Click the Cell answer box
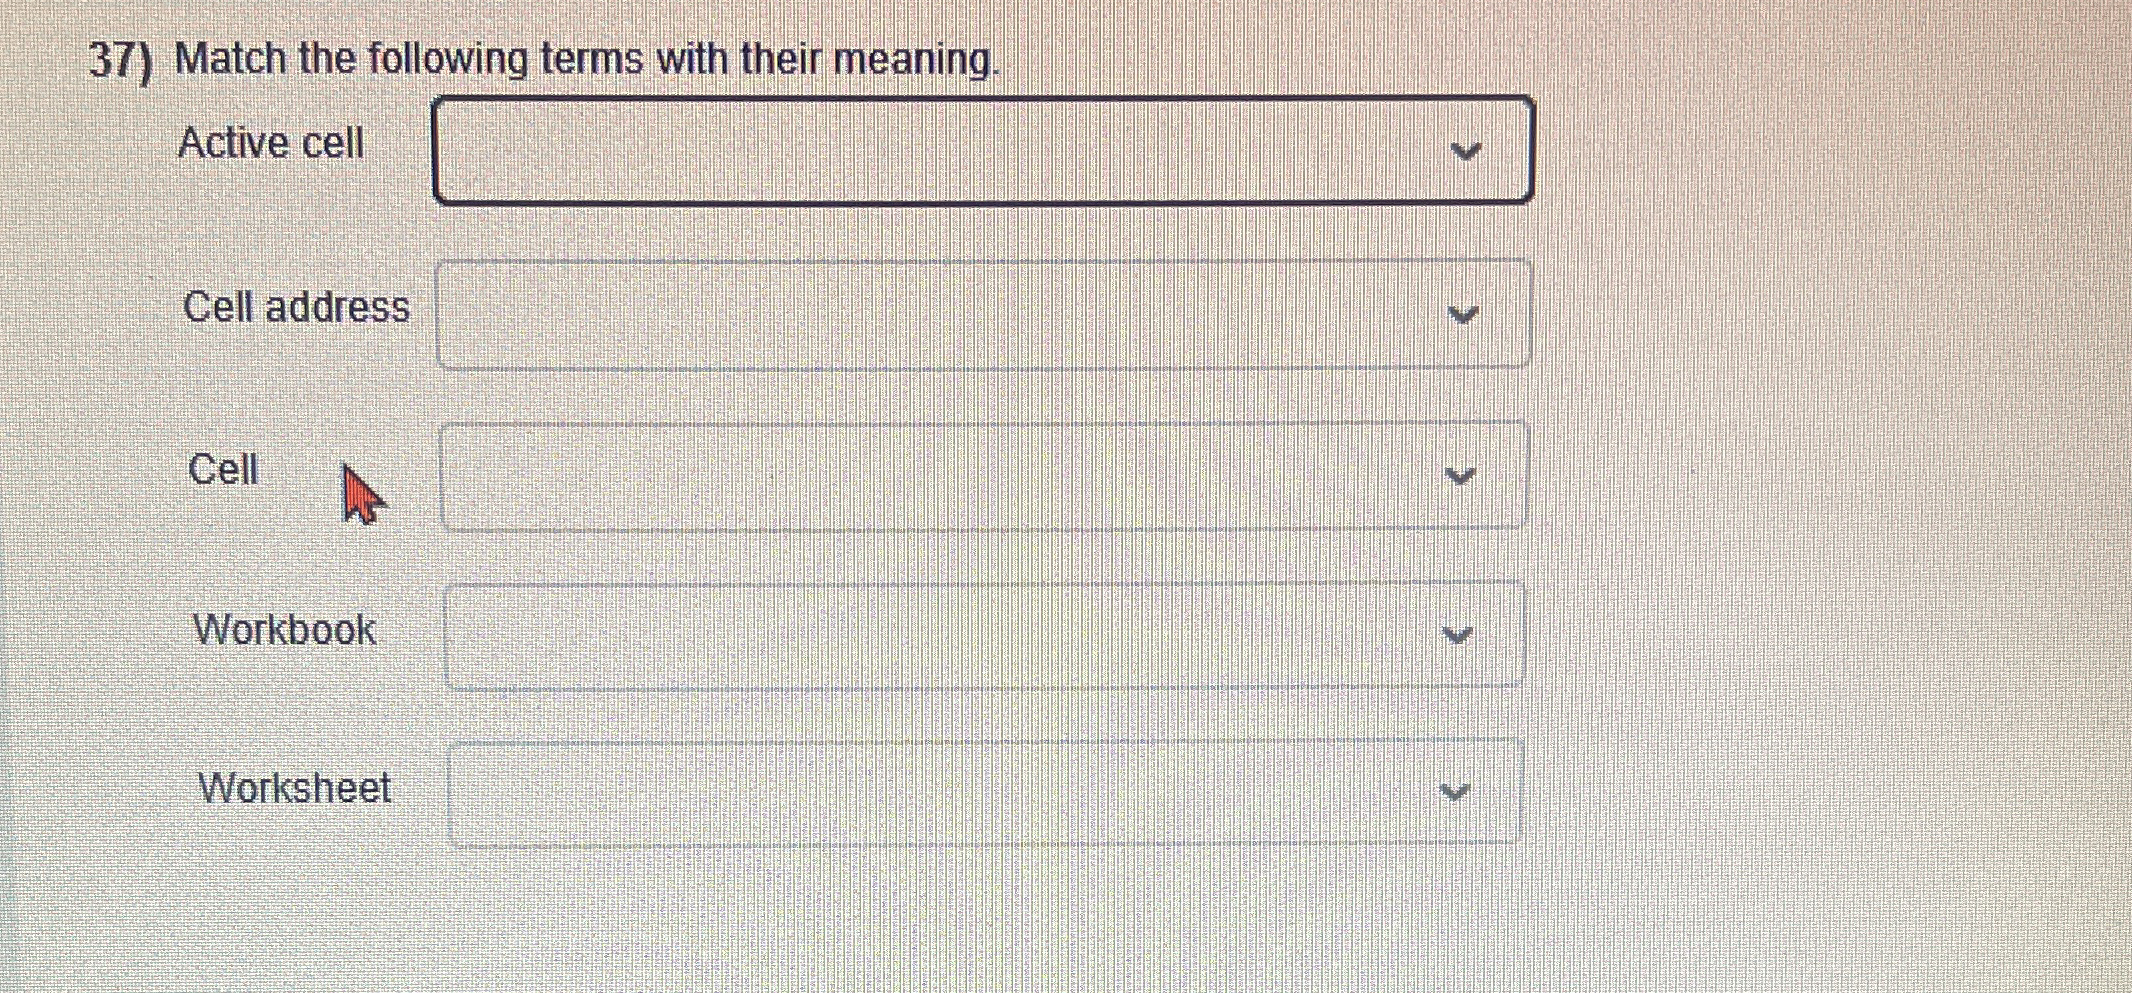 point(980,474)
